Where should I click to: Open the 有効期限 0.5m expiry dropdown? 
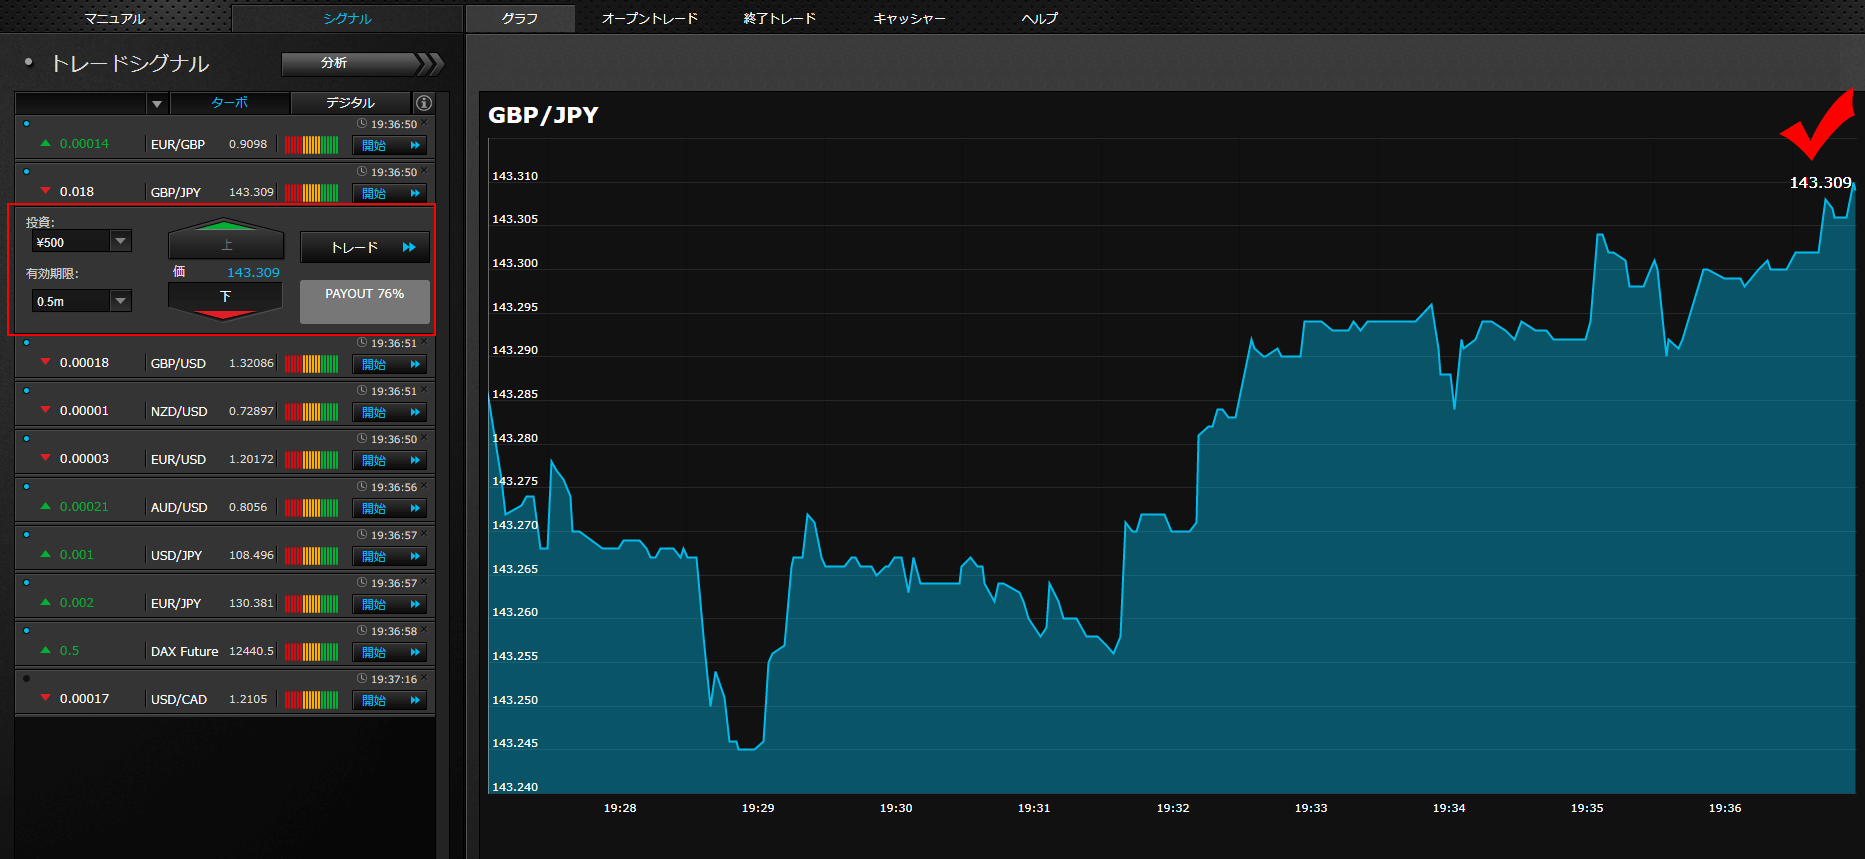click(x=81, y=301)
